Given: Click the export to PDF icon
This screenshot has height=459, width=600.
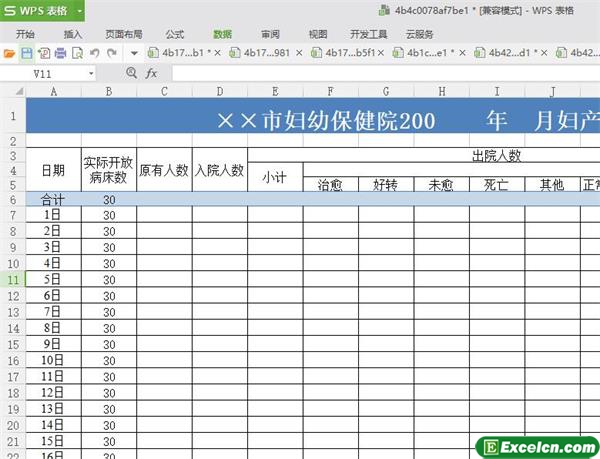Looking at the screenshot, I should coord(44,53).
